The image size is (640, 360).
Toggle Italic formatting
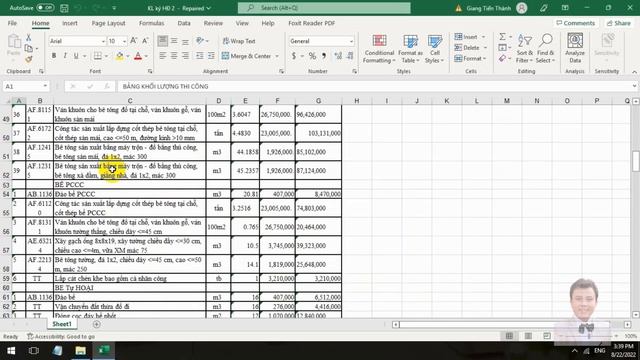64,56
